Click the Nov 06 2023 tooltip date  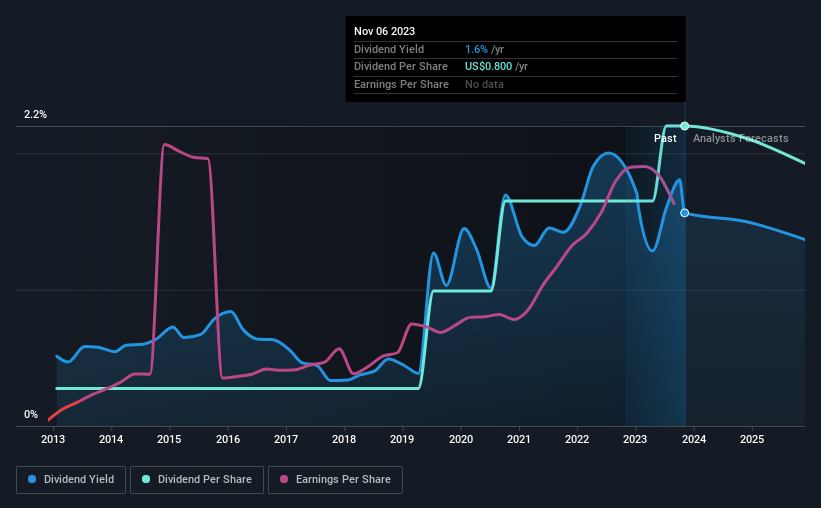pyautogui.click(x=384, y=31)
